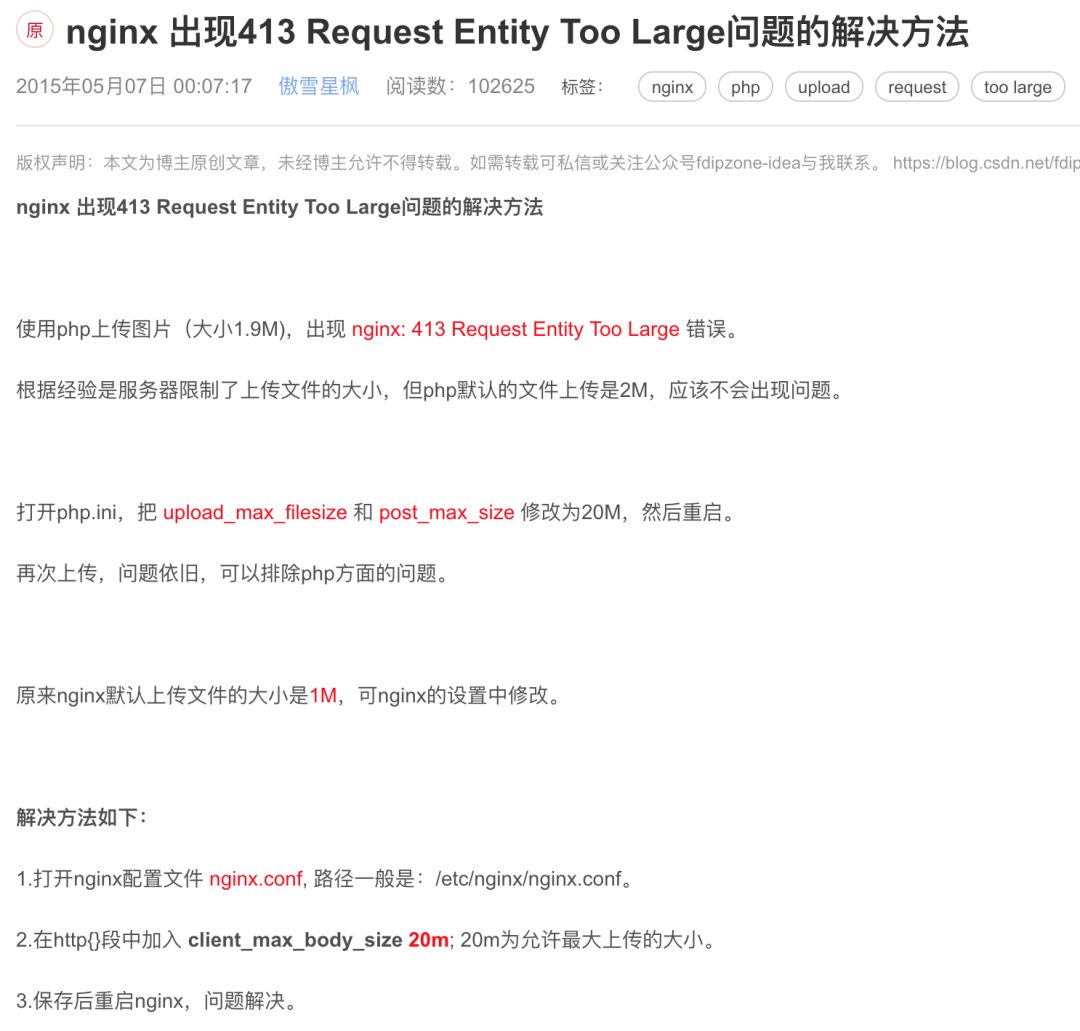Viewport: 1080px width, 1031px height.
Task: Click red nginx.conf text in step 1
Action: (256, 879)
